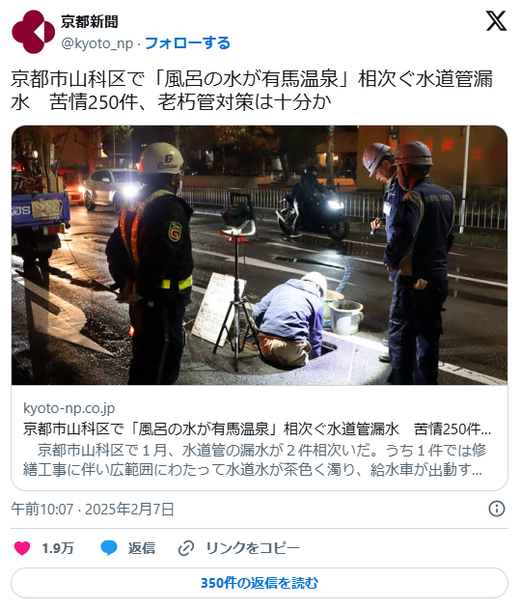Like the post via heart icon
The width and height of the screenshot is (520, 608).
(x=22, y=548)
